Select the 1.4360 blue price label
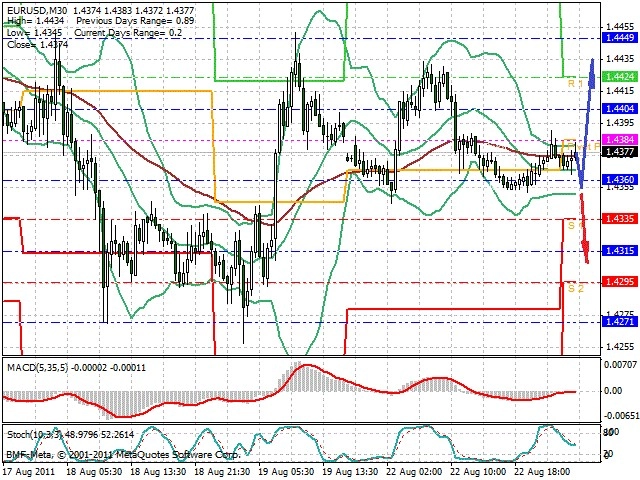The image size is (640, 480). (620, 180)
